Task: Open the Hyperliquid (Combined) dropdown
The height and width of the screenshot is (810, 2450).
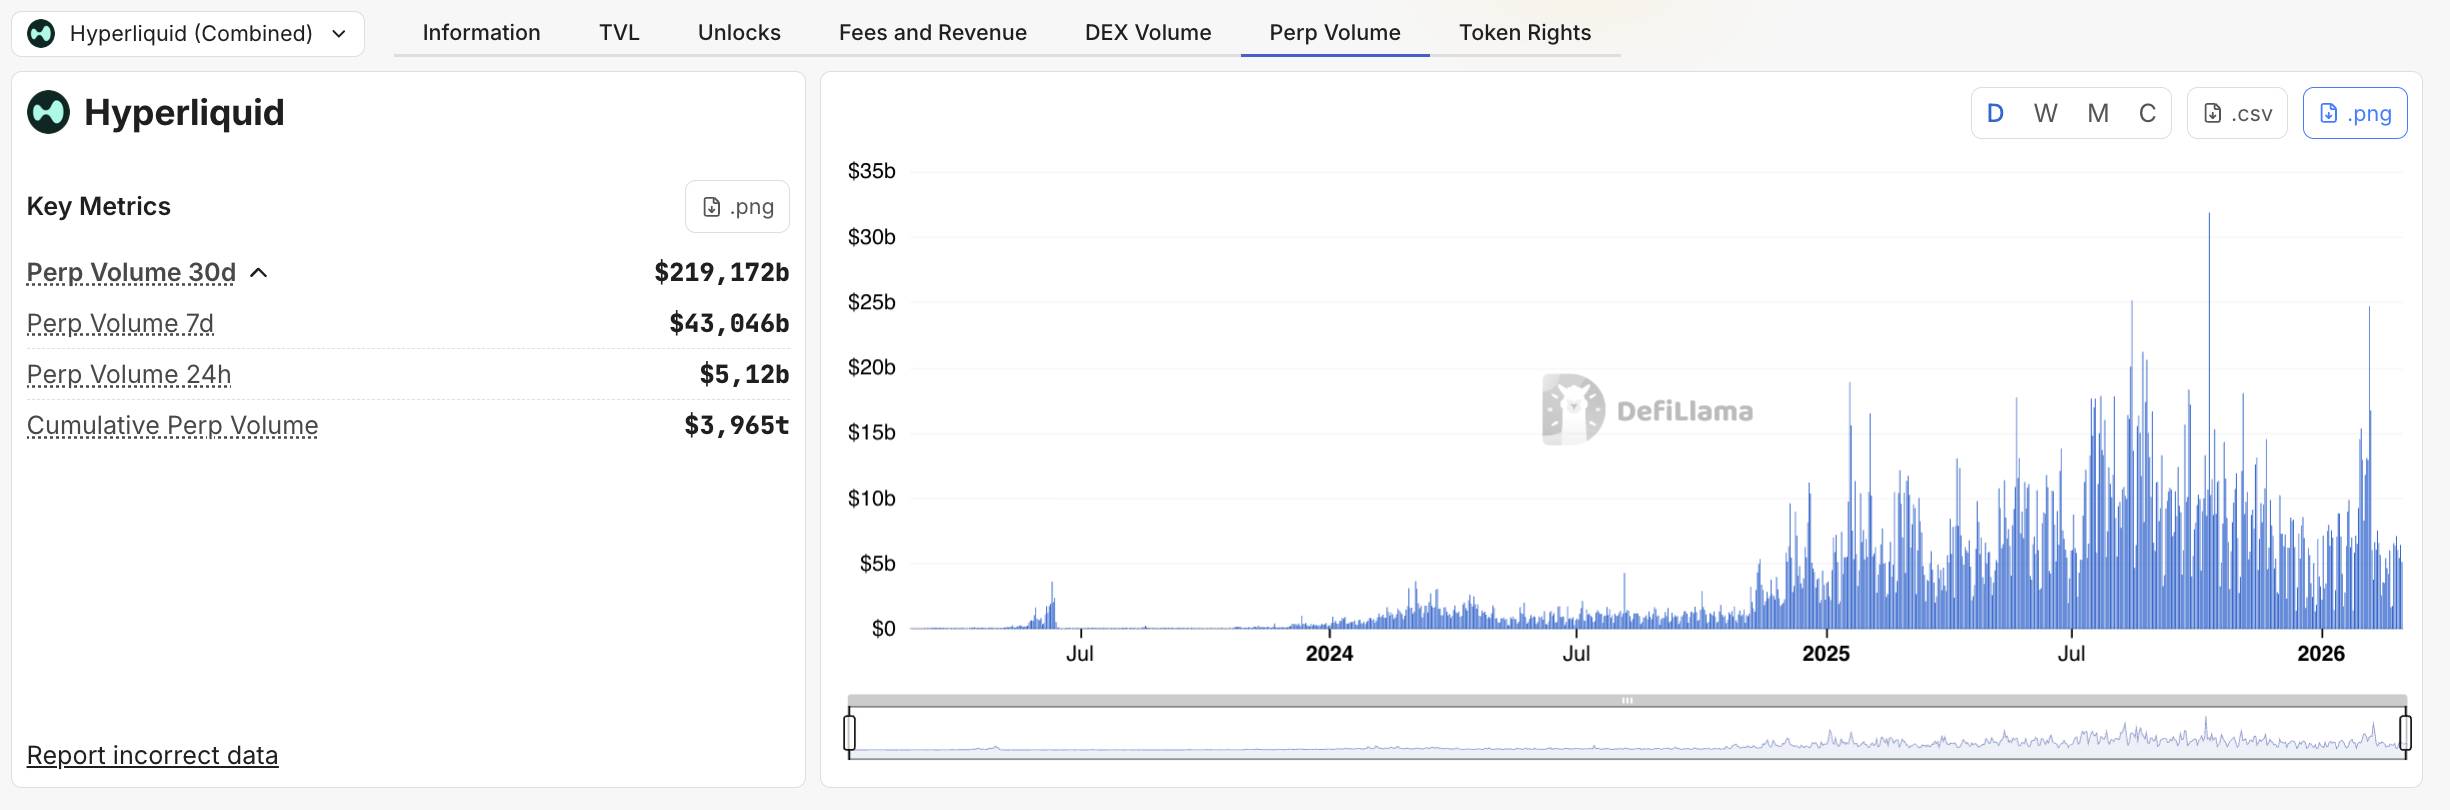Action: 188,34
